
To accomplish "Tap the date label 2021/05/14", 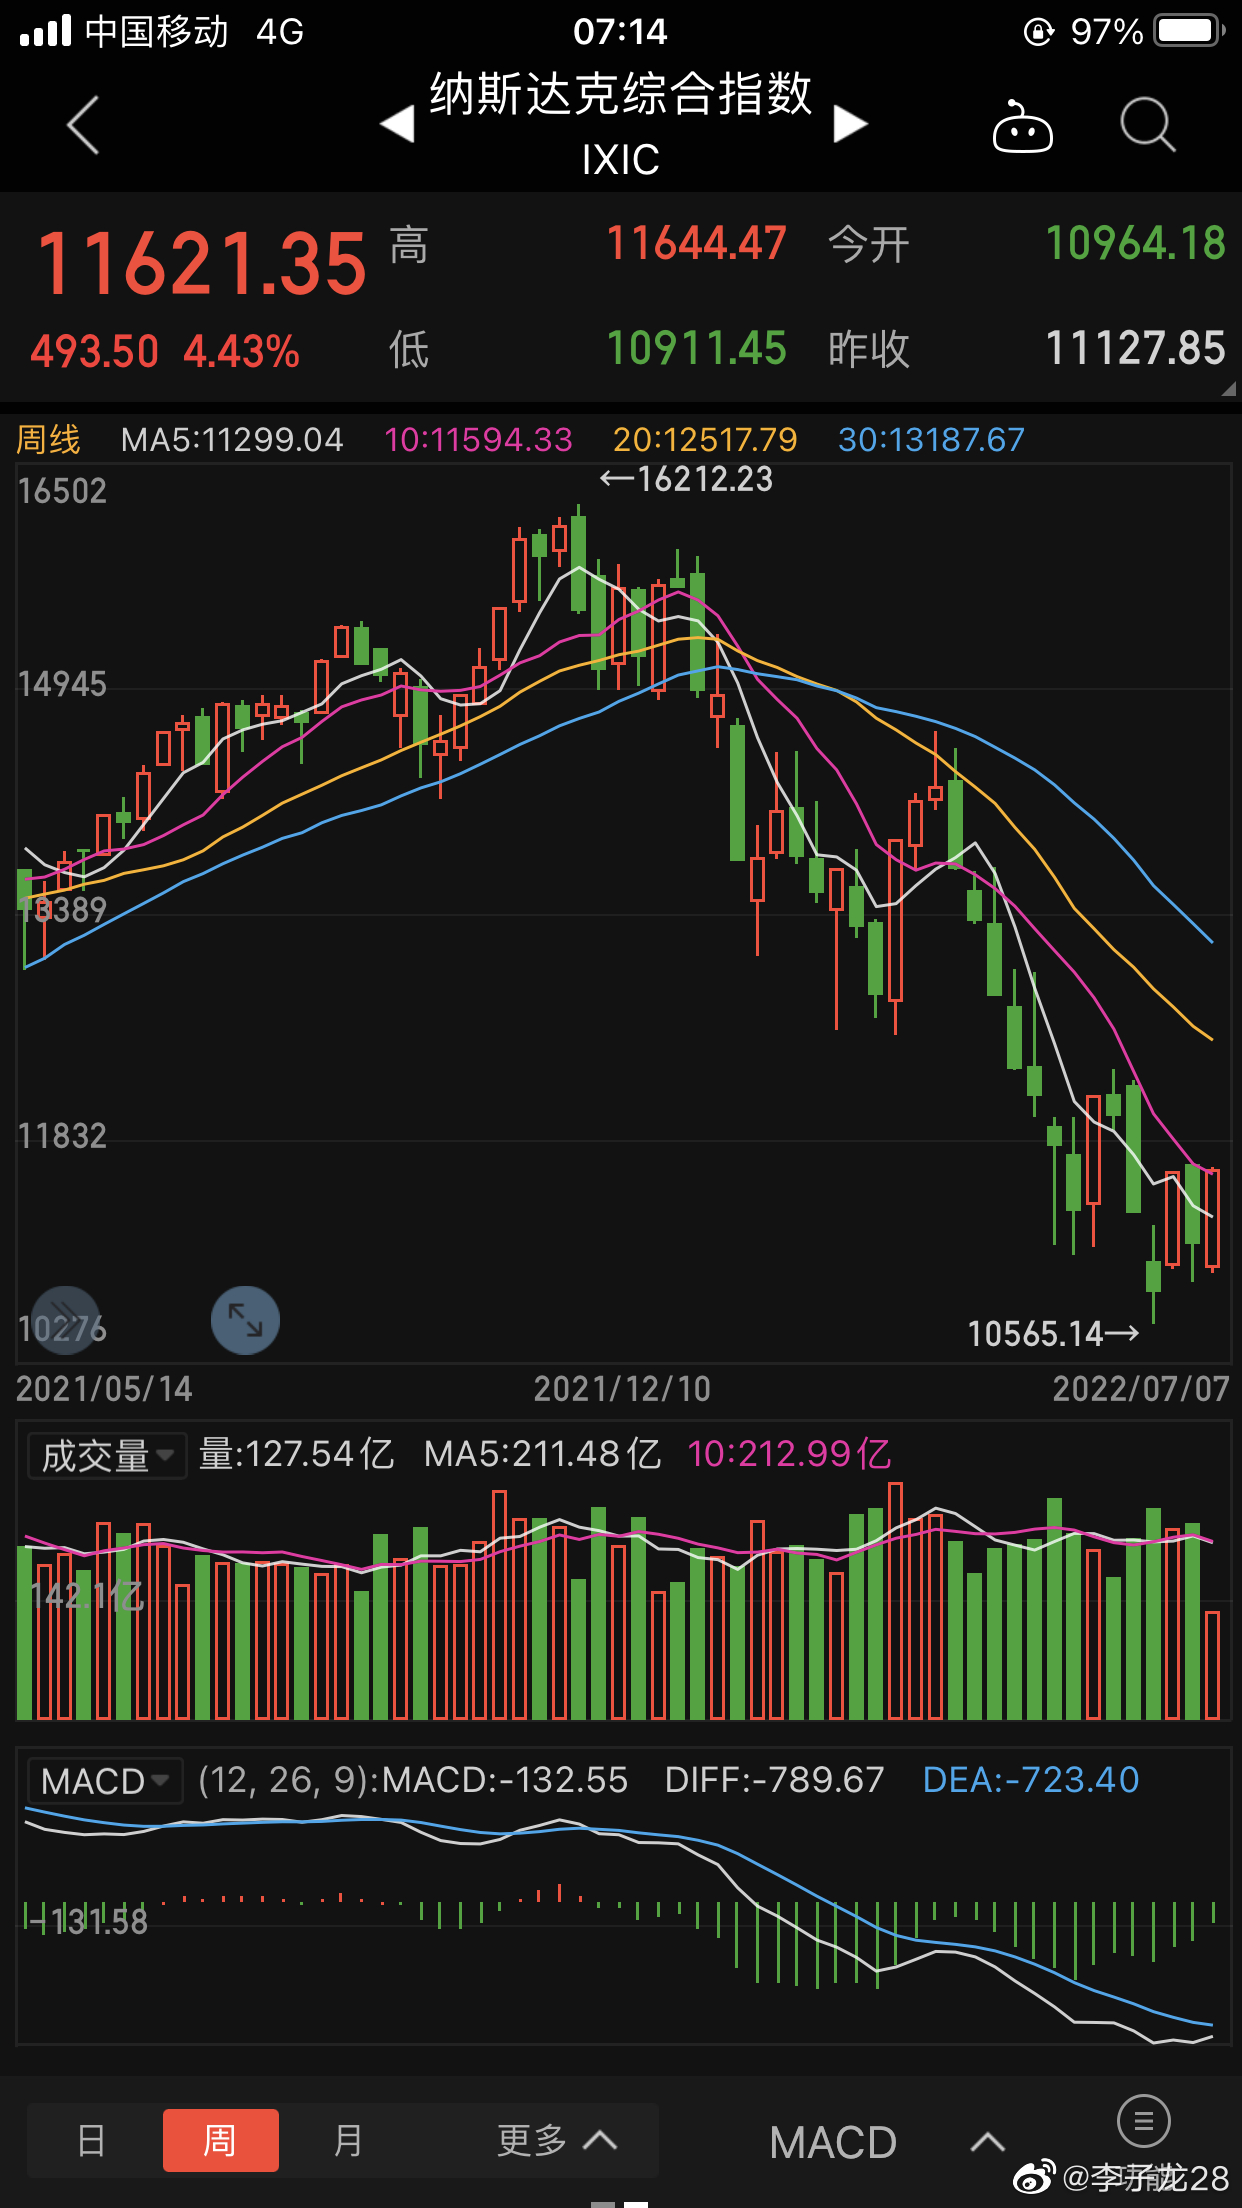I will coord(104,1388).
